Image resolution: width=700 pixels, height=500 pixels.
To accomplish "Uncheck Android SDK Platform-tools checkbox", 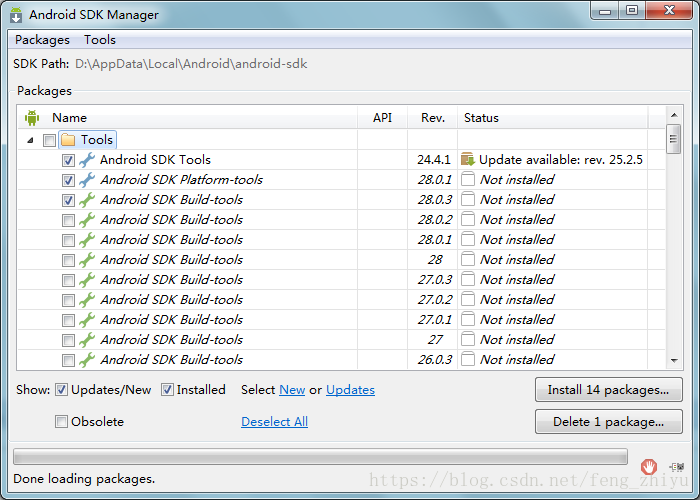I will tap(68, 180).
